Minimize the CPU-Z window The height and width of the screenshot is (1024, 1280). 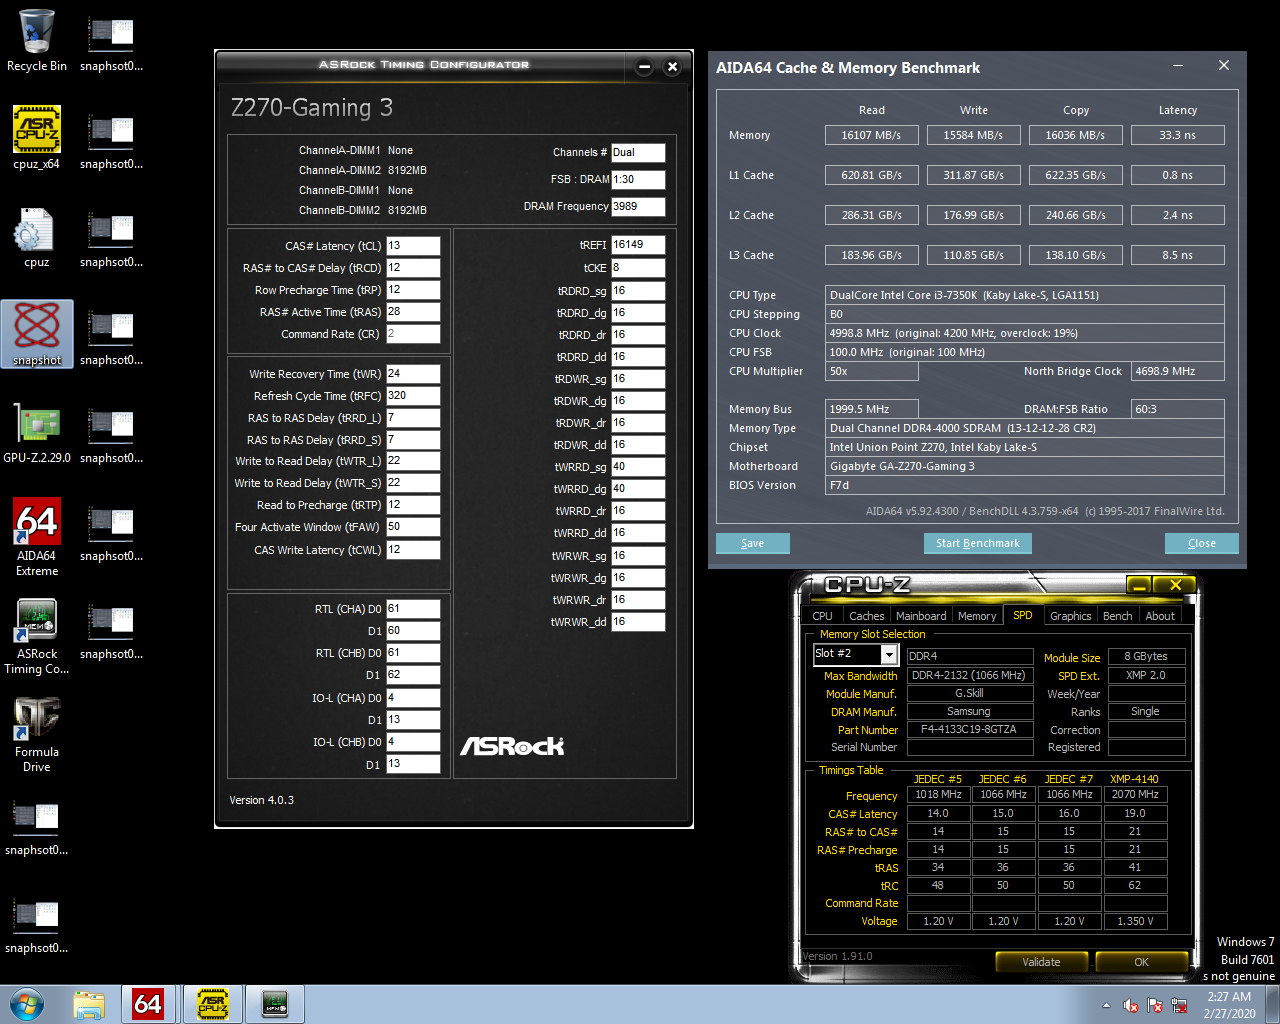pos(1138,584)
